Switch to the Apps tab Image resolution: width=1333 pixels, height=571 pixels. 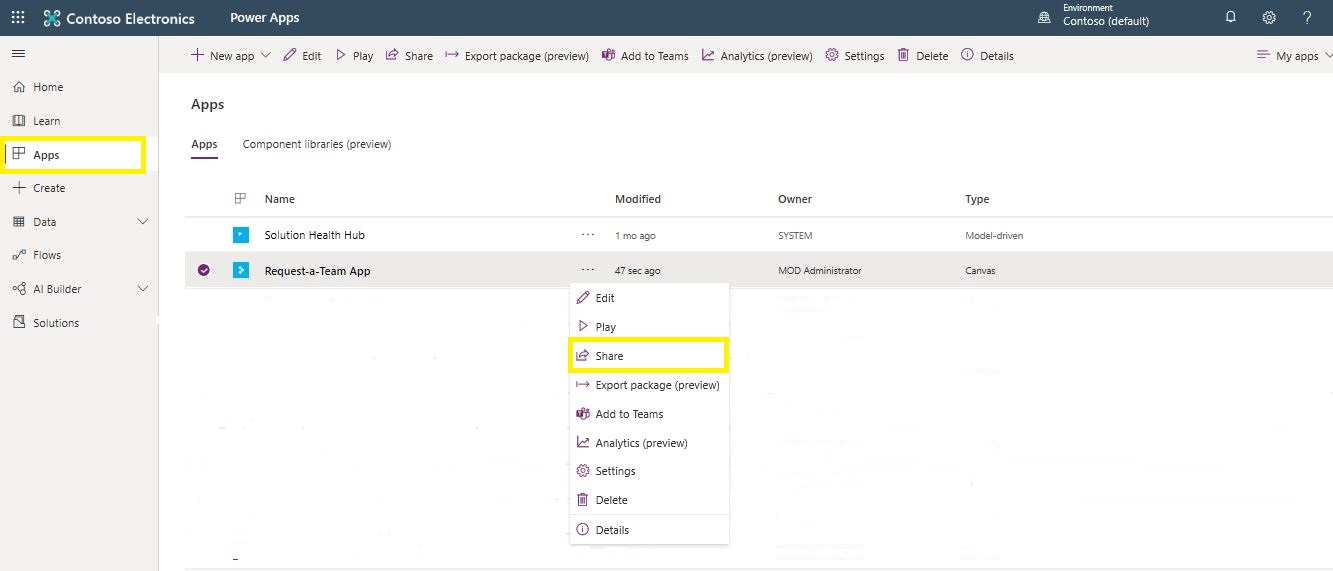[x=204, y=144]
